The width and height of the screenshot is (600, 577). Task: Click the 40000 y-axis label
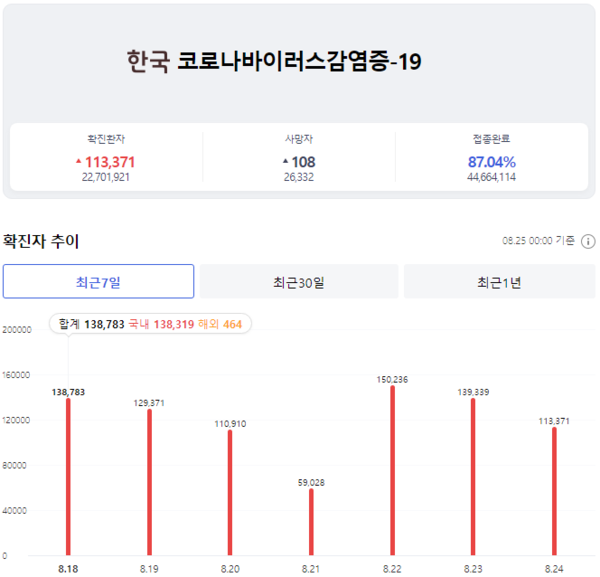(15, 511)
